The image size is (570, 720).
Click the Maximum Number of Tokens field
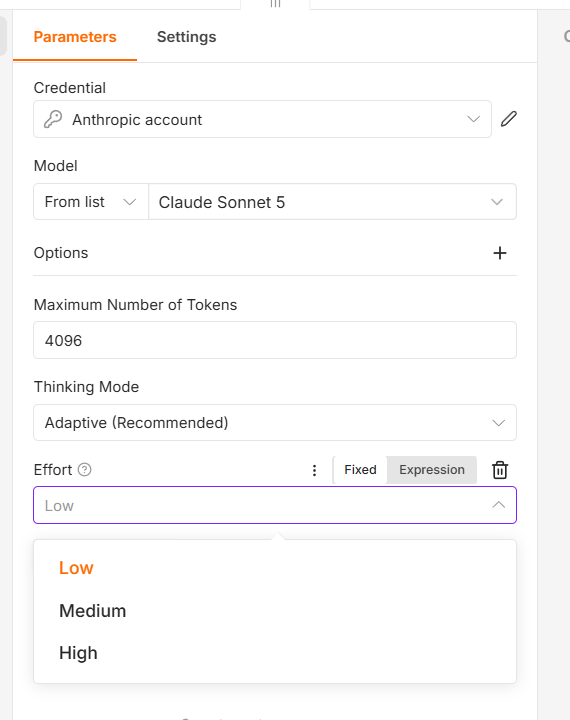click(x=275, y=340)
